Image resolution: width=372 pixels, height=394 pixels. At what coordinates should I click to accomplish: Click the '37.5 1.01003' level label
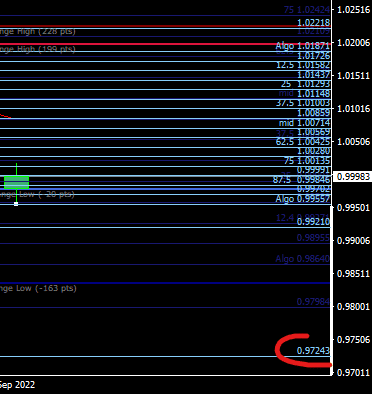tap(303, 103)
